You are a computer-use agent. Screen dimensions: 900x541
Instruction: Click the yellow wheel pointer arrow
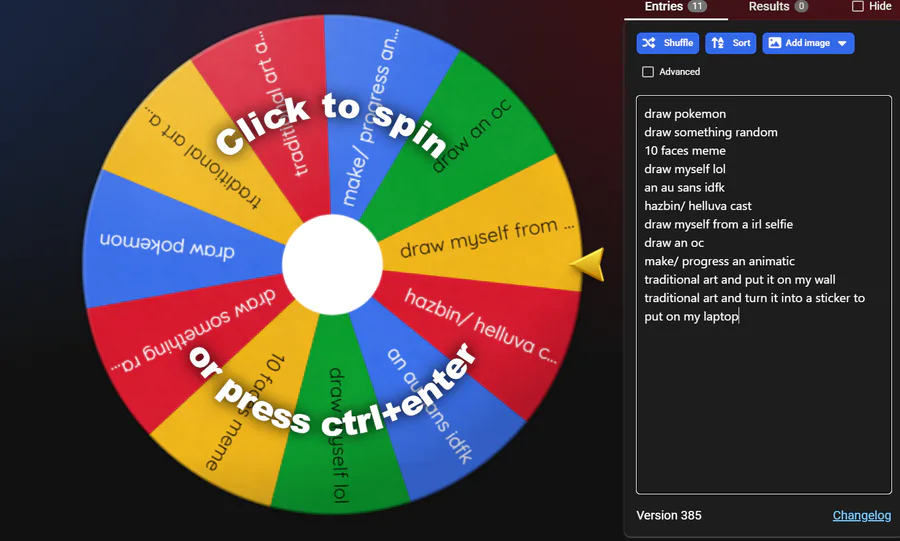(587, 264)
